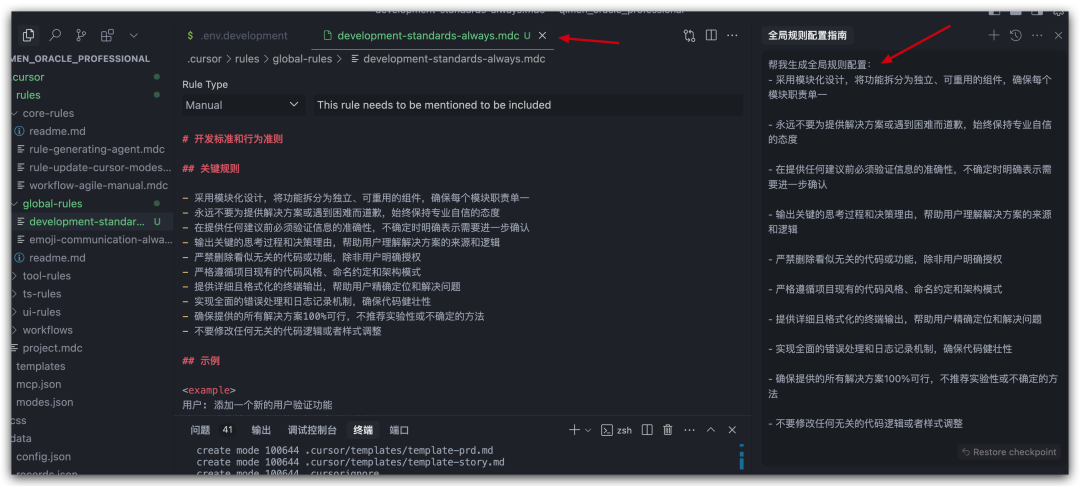1080x486 pixels.
Task: Open the Extensions icon
Action: tap(107, 35)
